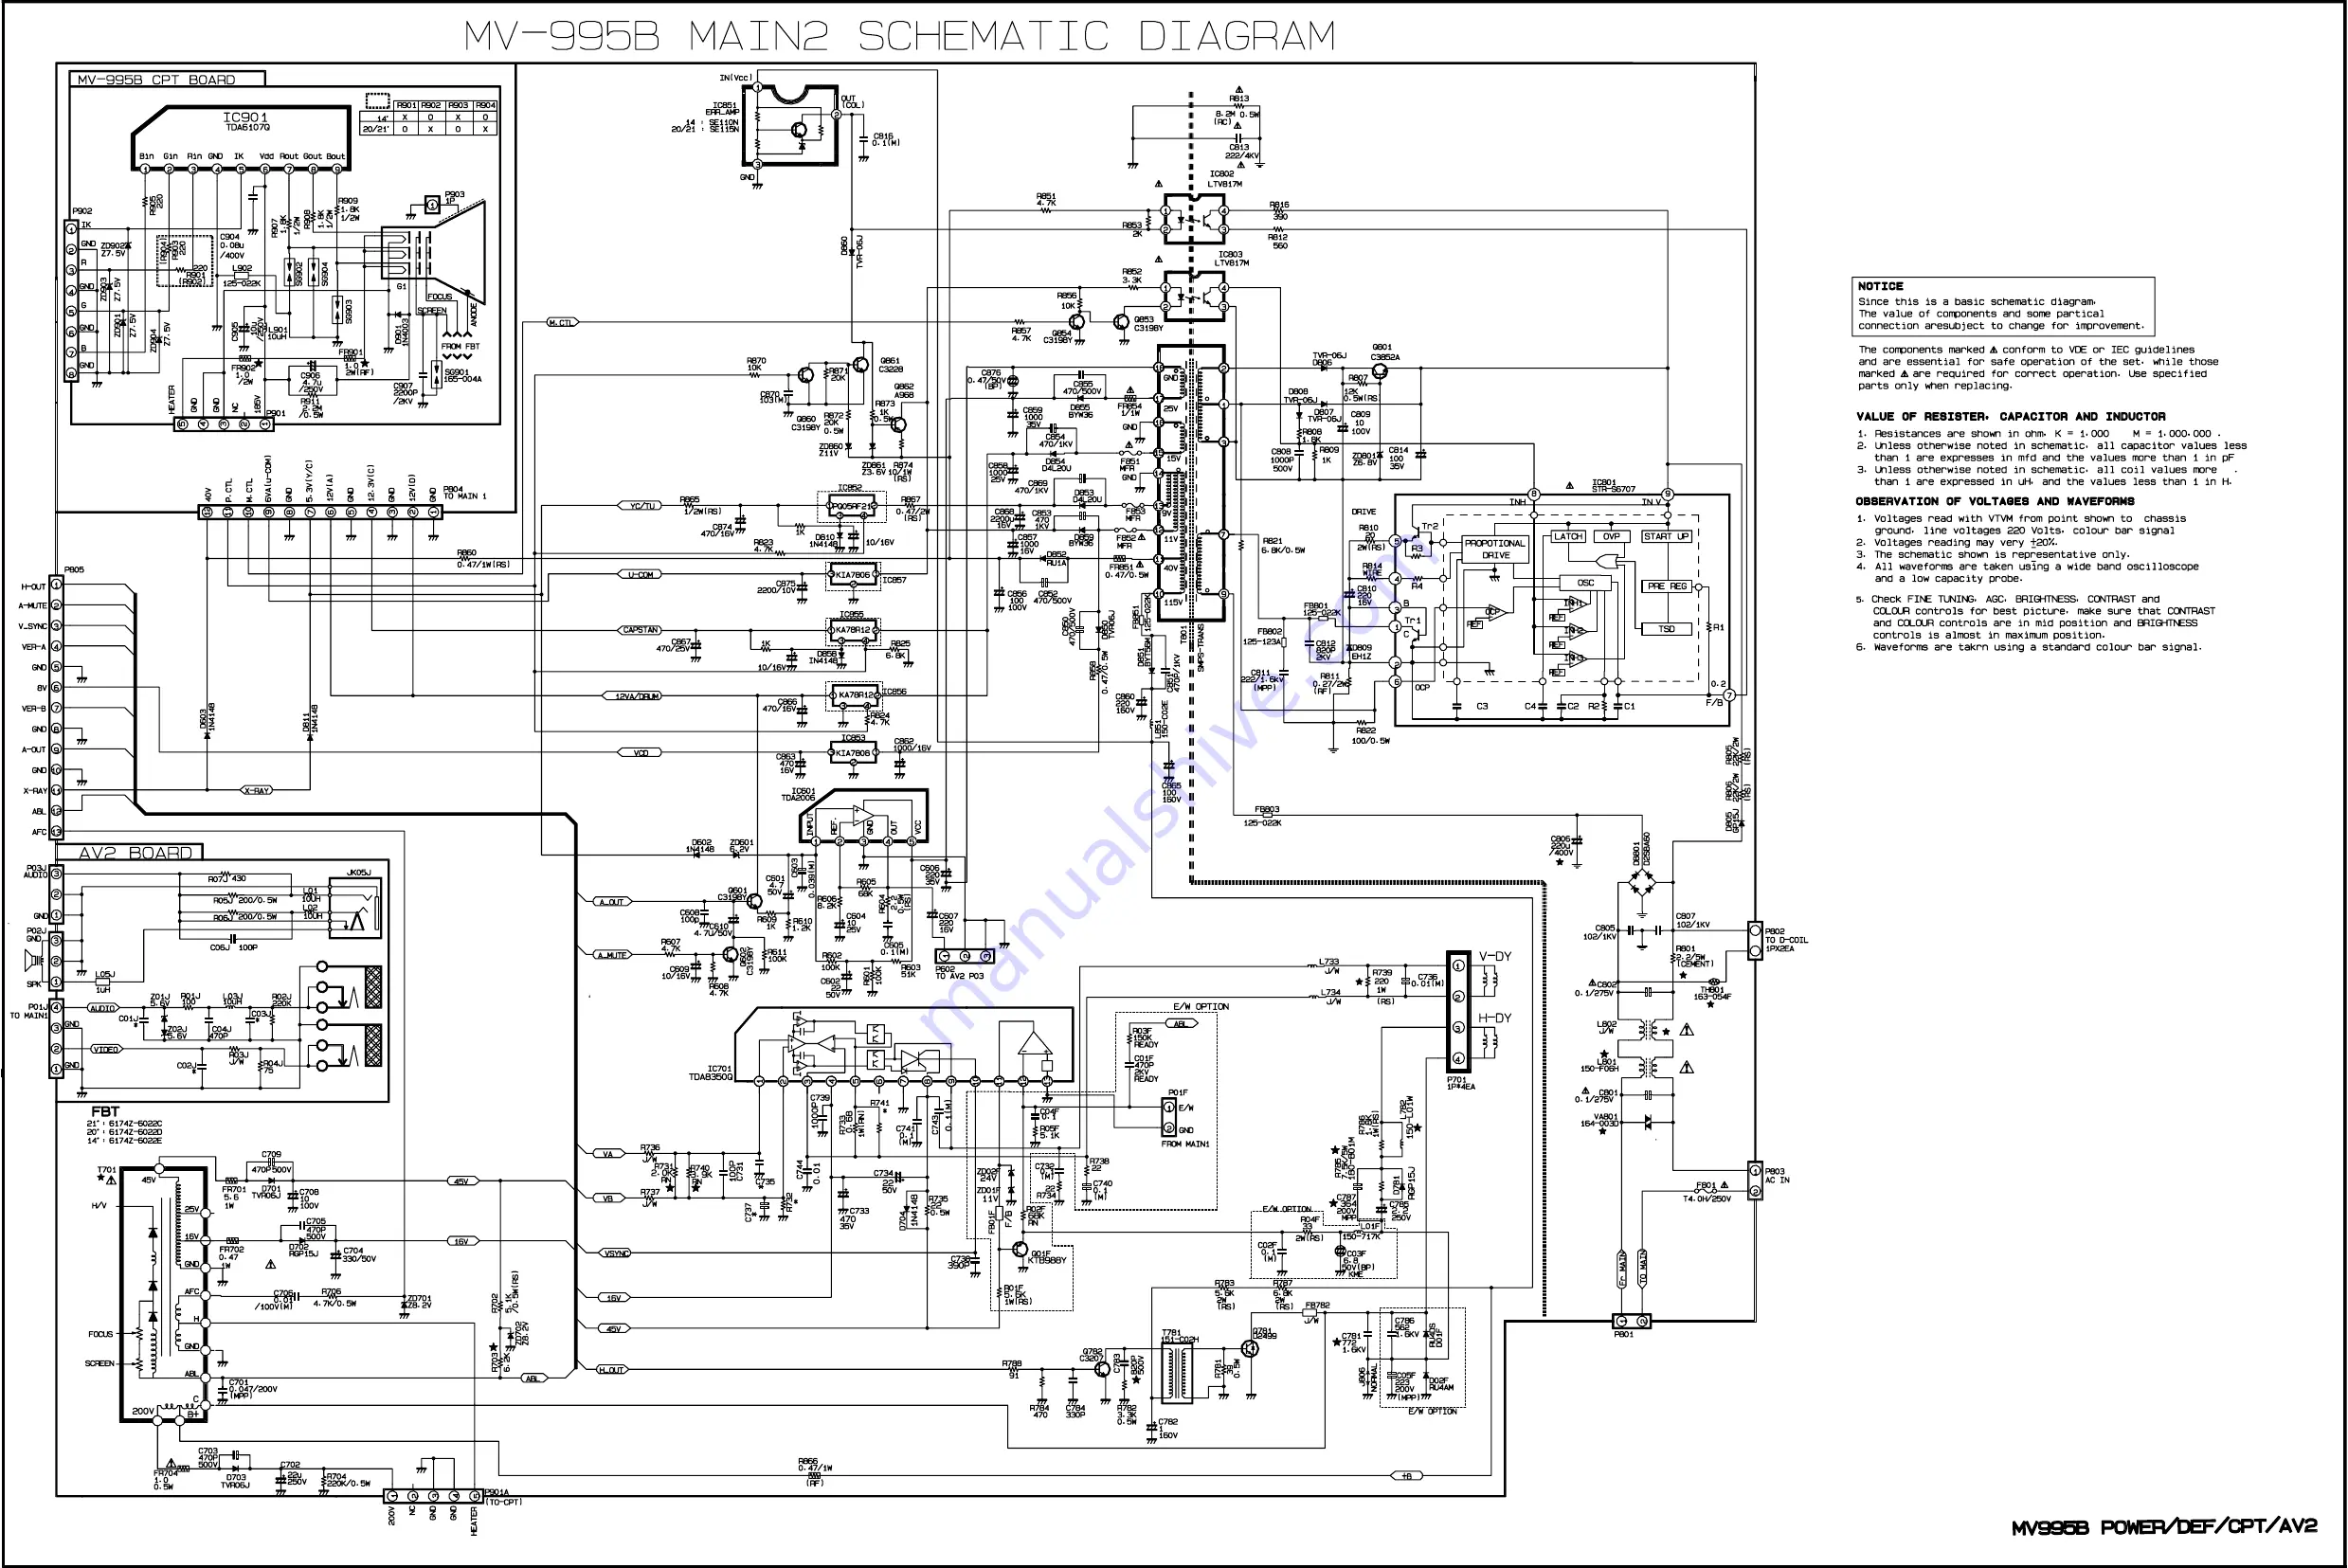Select the VSYNC signal tag

pos(616,1253)
